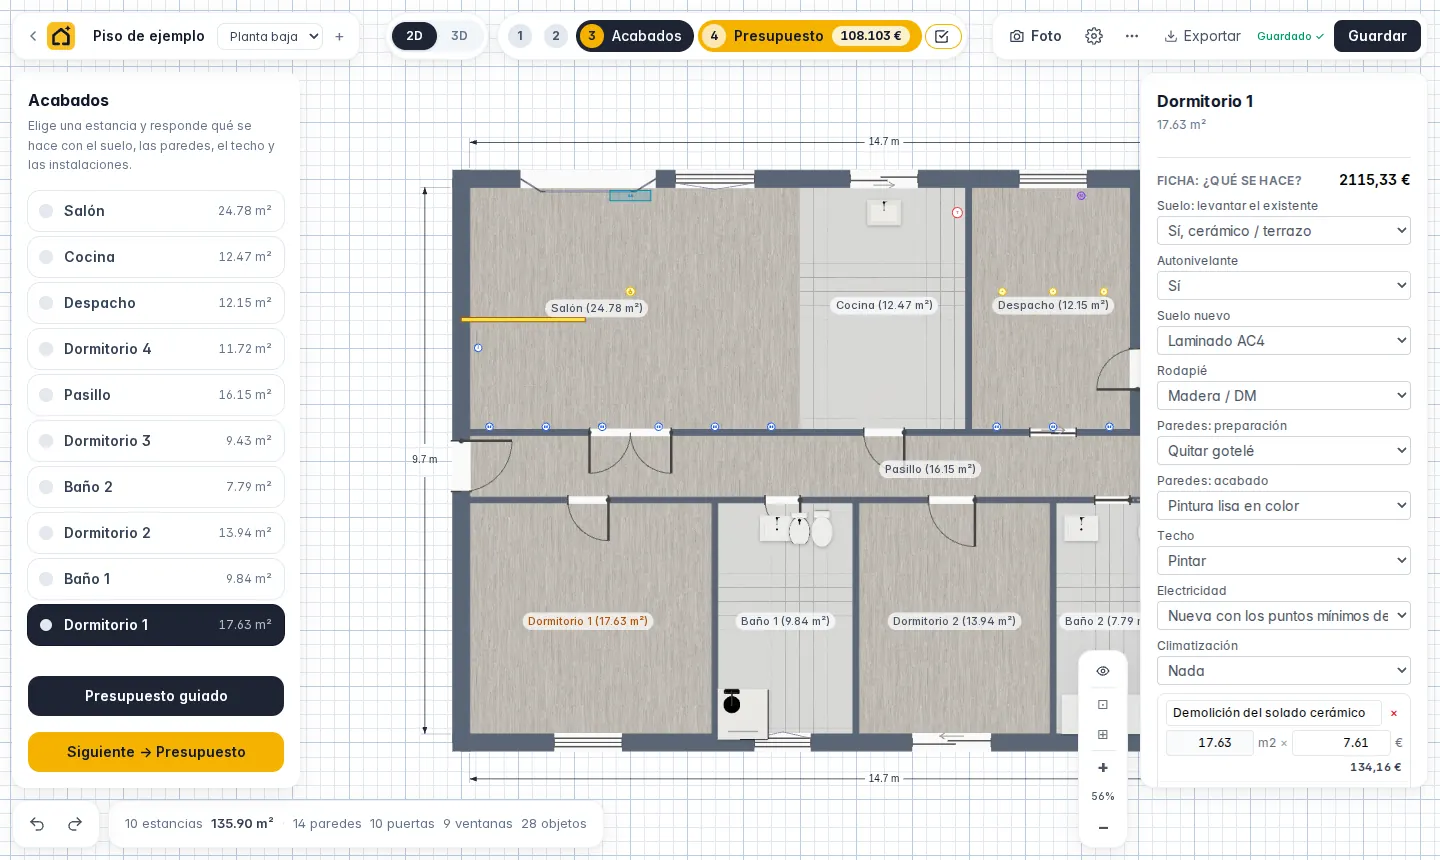The image size is (1440, 860).
Task: Click the Demolición del solado cerámico description field
Action: (x=1273, y=713)
